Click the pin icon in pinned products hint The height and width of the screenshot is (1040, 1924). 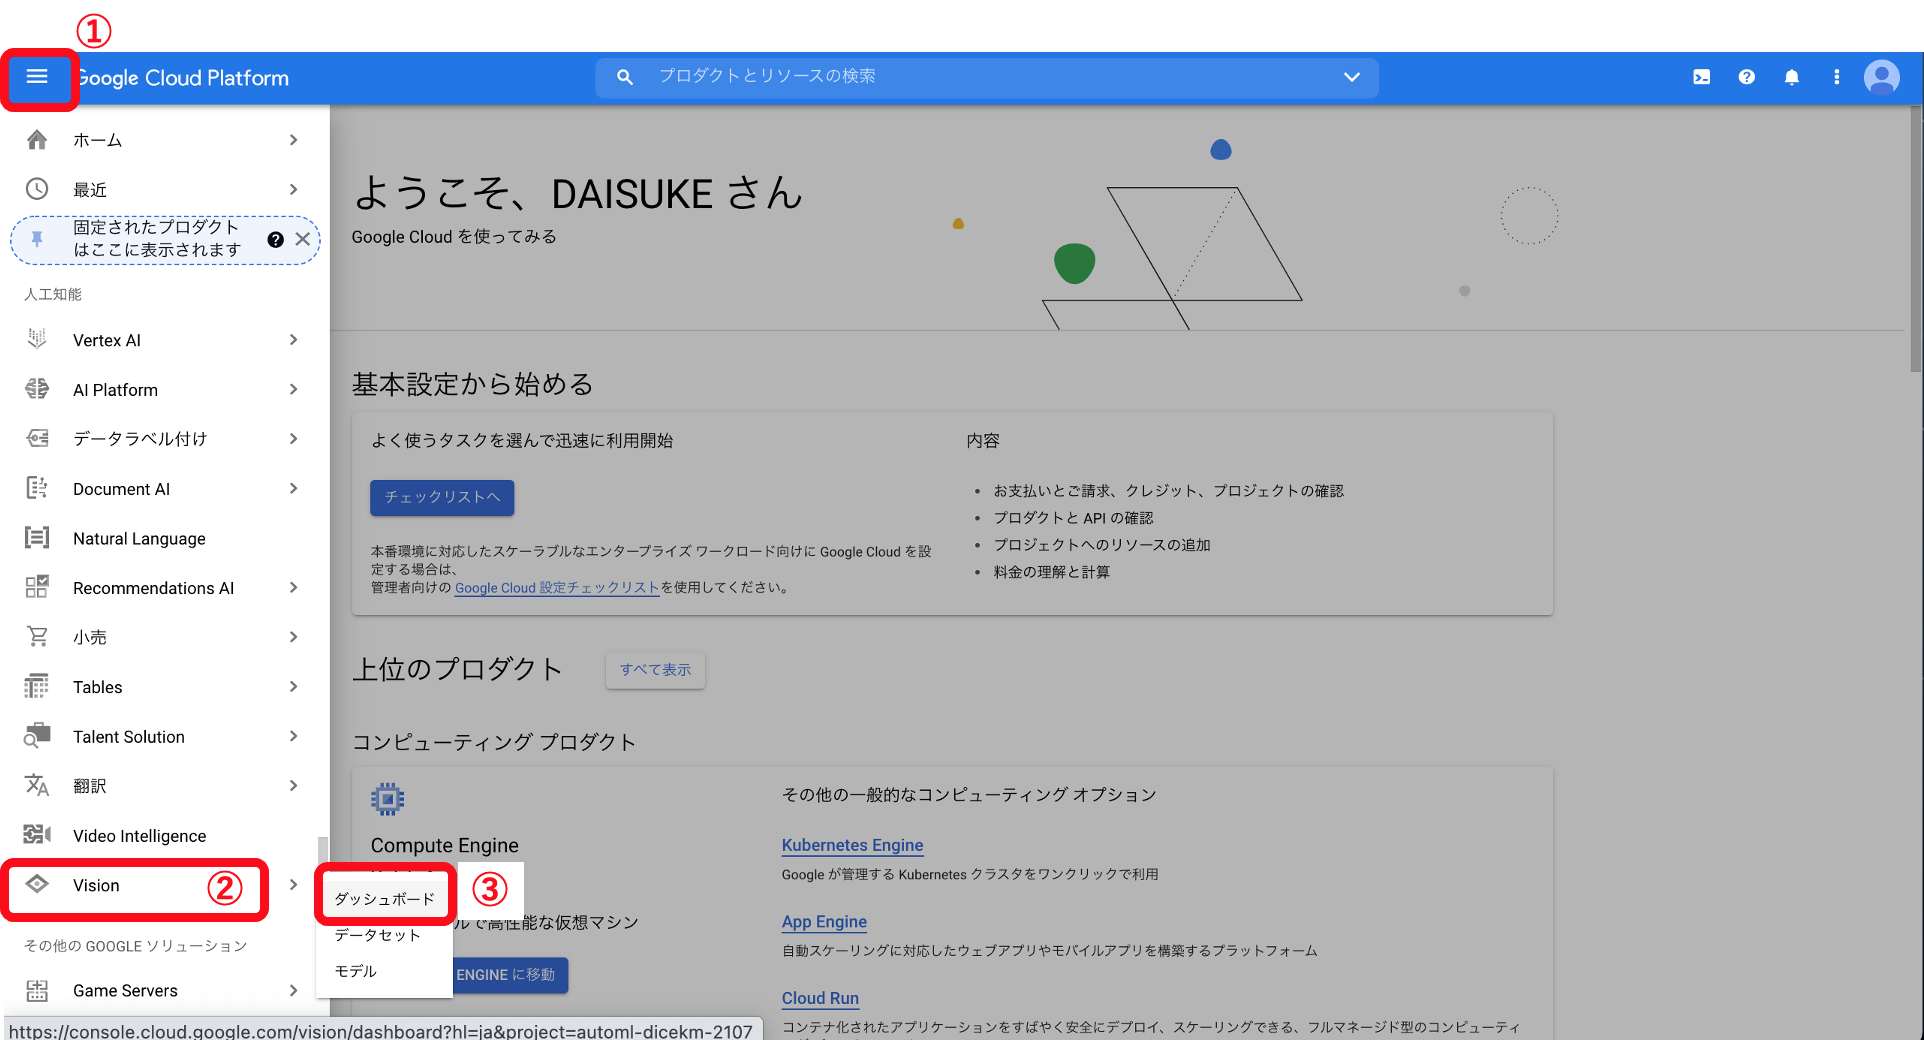click(x=37, y=239)
